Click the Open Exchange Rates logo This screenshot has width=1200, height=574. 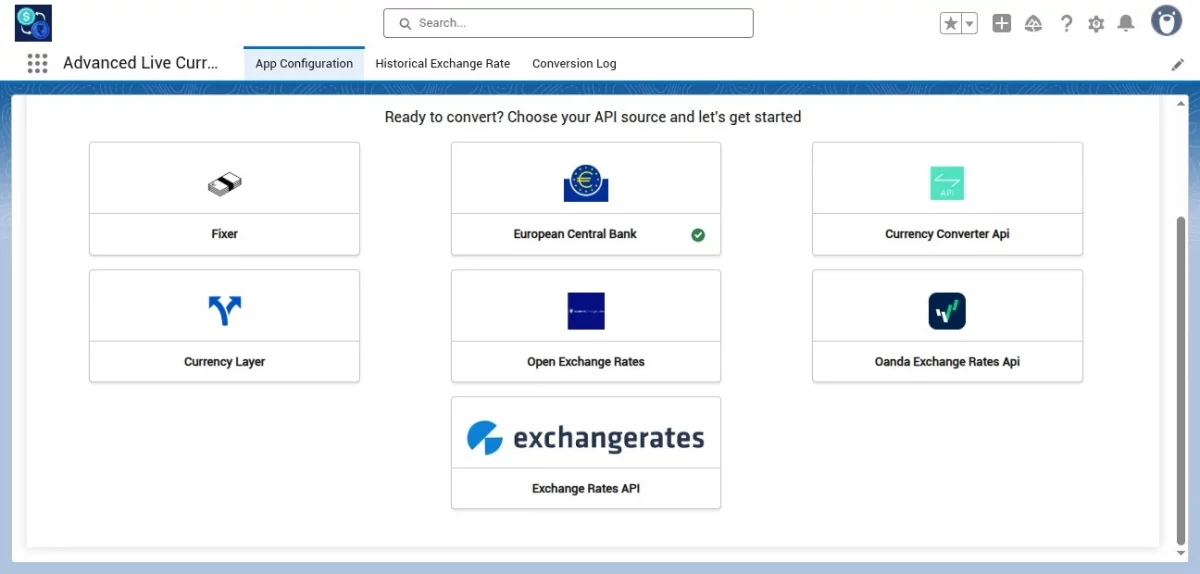tap(586, 311)
